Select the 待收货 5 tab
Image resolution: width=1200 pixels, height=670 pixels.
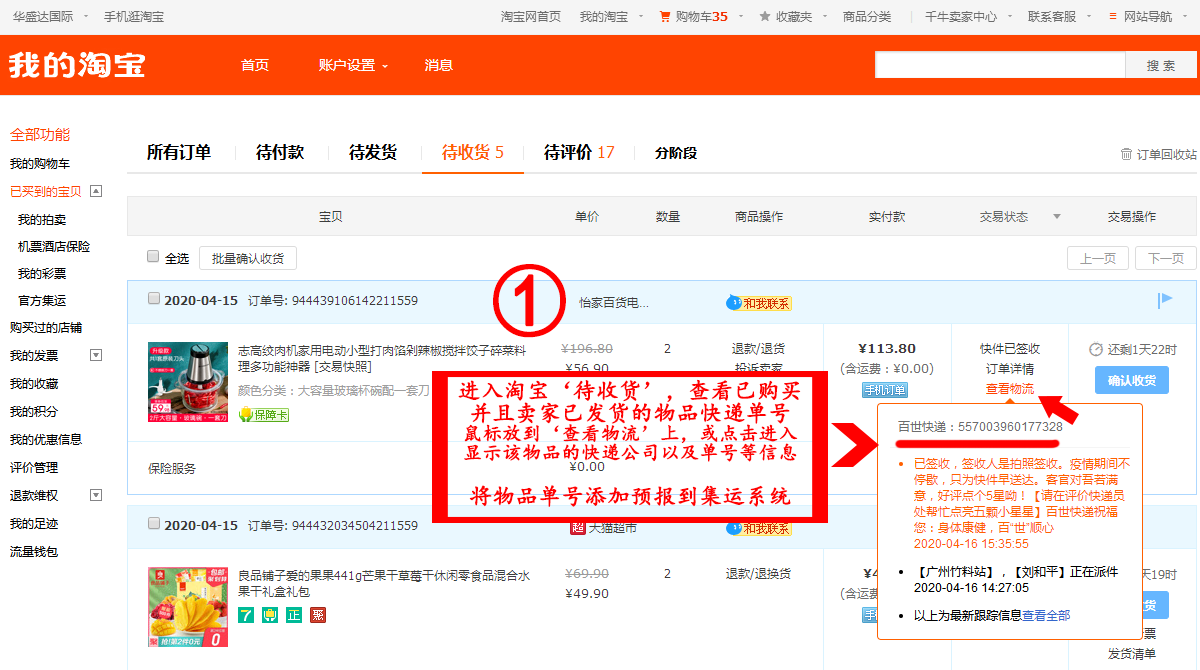click(x=473, y=152)
